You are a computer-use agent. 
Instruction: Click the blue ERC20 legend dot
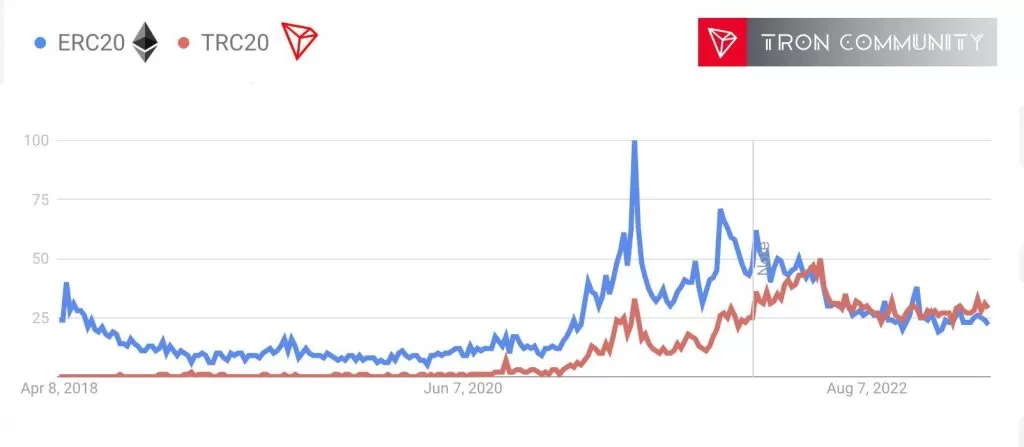(x=41, y=43)
